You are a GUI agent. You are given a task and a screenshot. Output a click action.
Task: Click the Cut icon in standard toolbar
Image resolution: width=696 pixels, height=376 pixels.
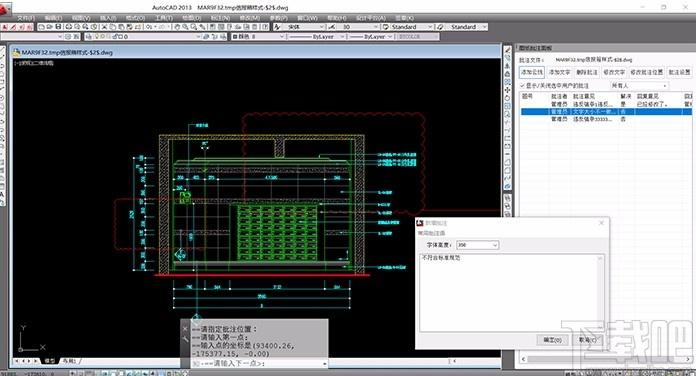pos(105,27)
